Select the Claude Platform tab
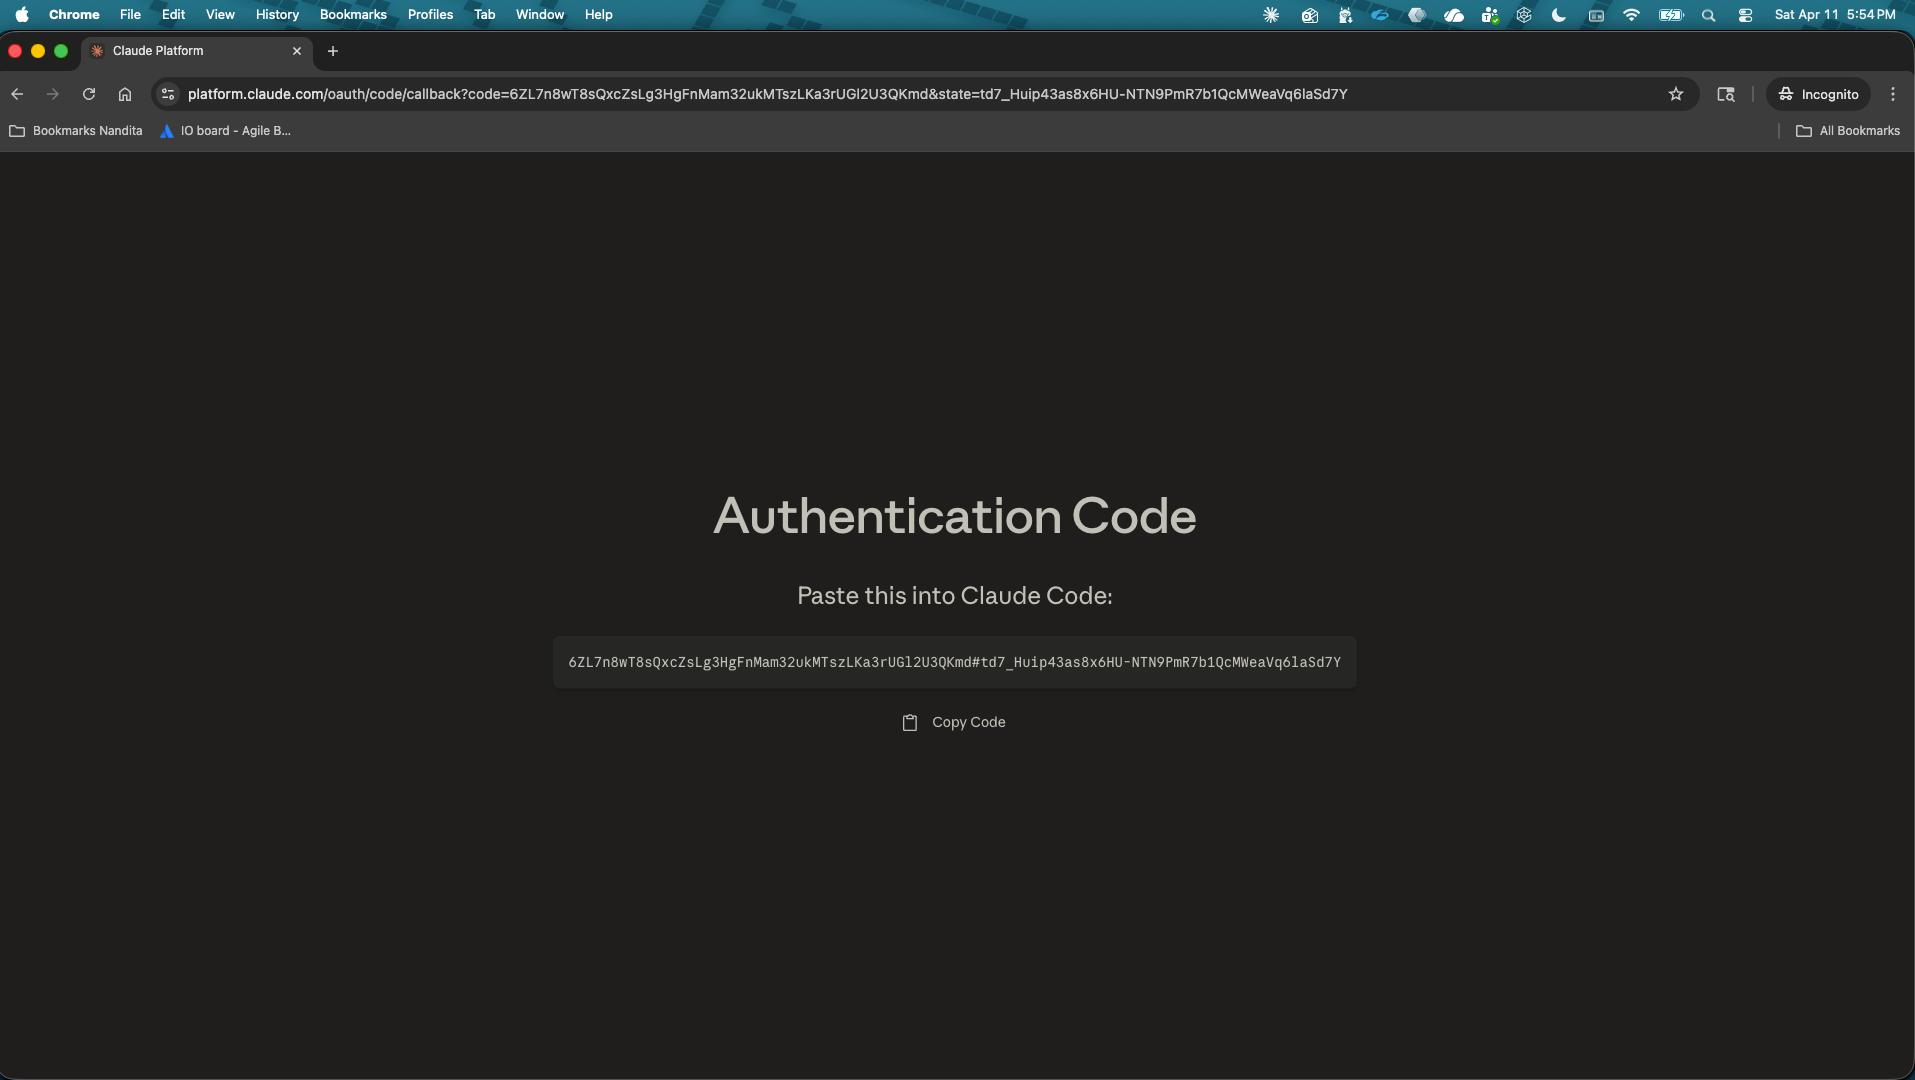 pos(197,51)
